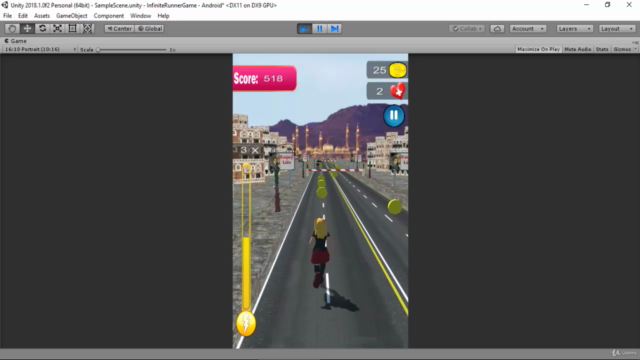Click the in-game blue pause button
Image resolution: width=640 pixels, height=360 pixels.
(x=394, y=116)
